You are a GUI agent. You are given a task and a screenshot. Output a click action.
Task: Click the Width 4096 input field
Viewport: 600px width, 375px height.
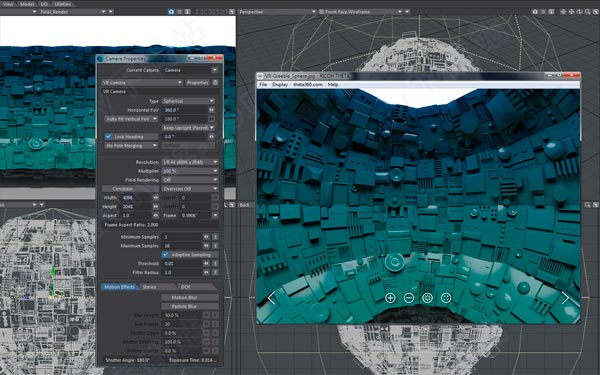point(137,197)
